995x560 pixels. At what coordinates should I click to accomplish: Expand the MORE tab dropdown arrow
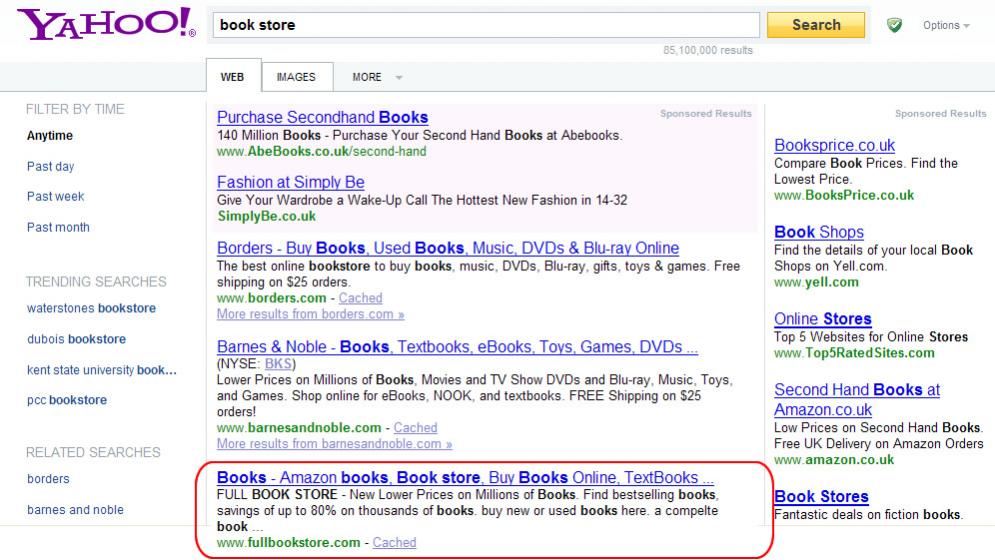pos(399,77)
